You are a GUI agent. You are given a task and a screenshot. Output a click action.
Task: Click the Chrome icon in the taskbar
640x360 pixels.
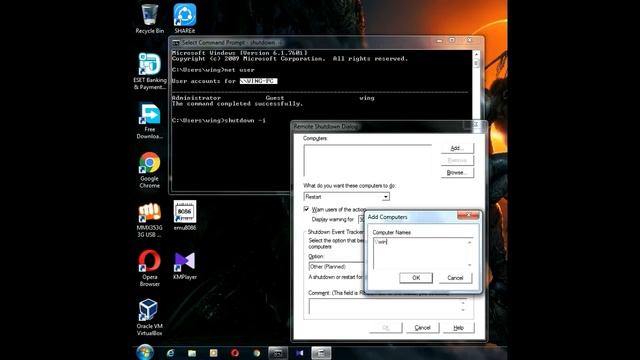(256, 353)
